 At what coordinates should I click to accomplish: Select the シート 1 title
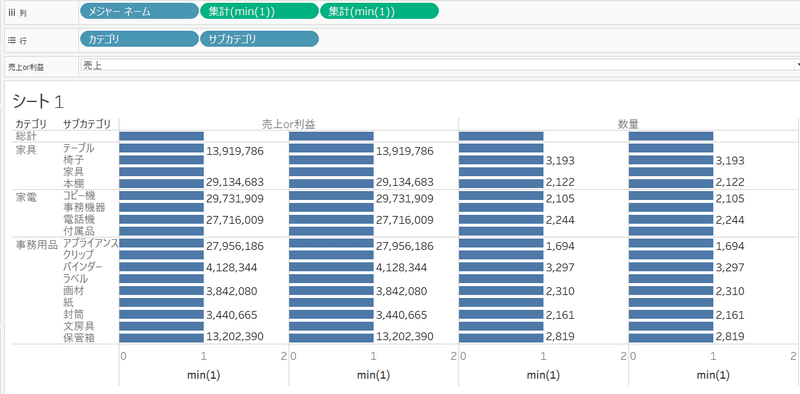click(x=38, y=101)
